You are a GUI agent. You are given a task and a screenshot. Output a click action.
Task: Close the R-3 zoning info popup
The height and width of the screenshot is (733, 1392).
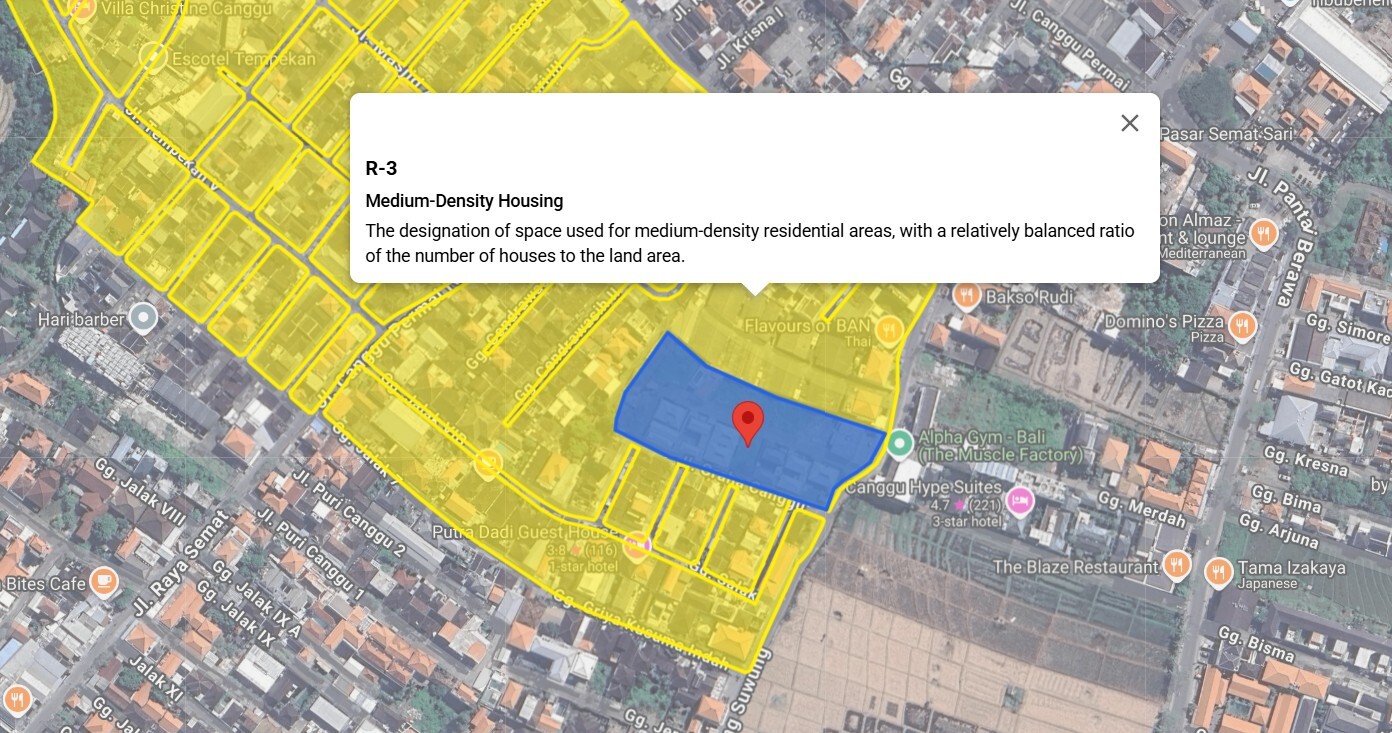1129,123
